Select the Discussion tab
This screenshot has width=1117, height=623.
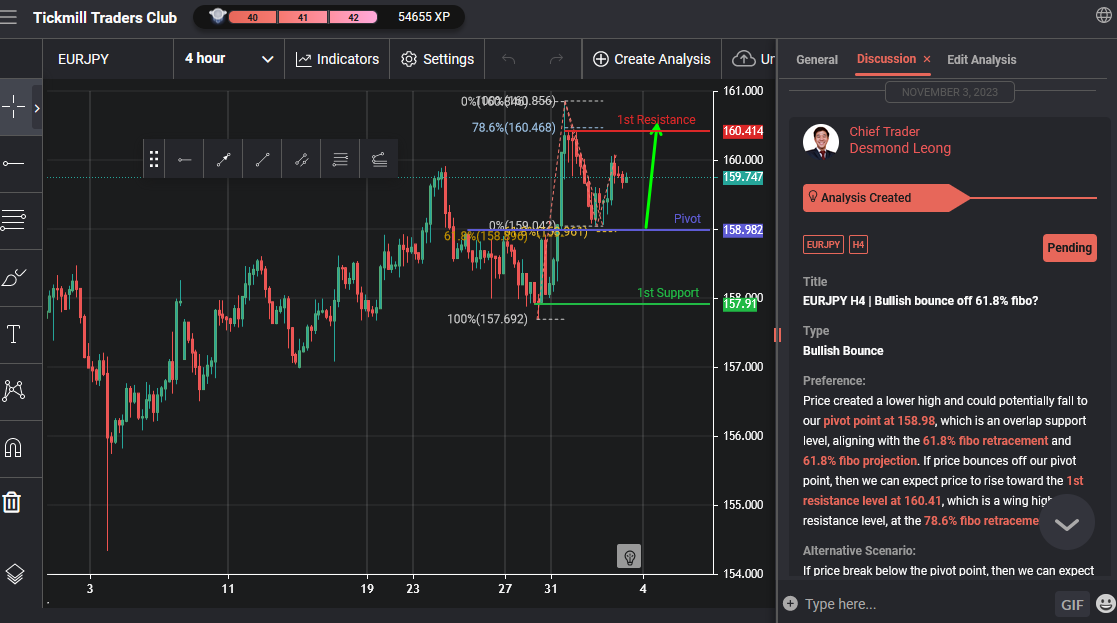click(886, 59)
